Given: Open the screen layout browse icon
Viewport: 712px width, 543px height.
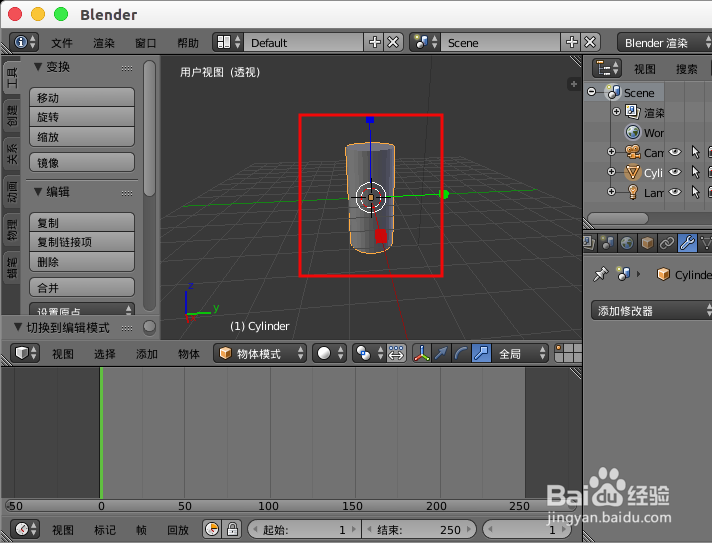Looking at the screenshot, I should 228,43.
